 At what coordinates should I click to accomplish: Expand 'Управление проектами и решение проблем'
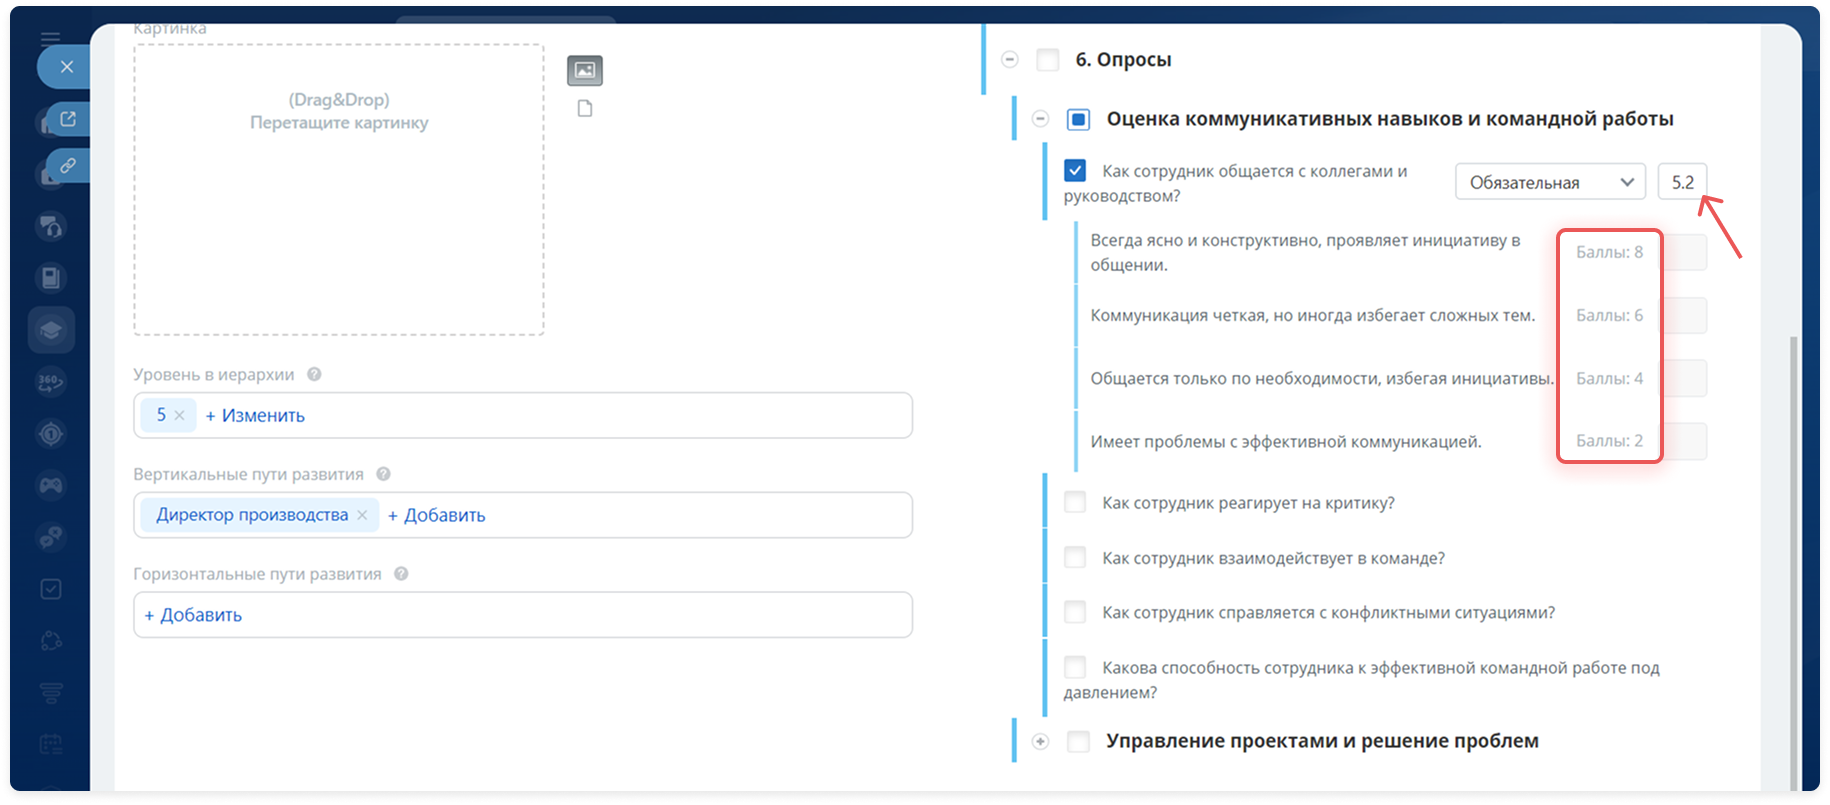tap(1040, 741)
